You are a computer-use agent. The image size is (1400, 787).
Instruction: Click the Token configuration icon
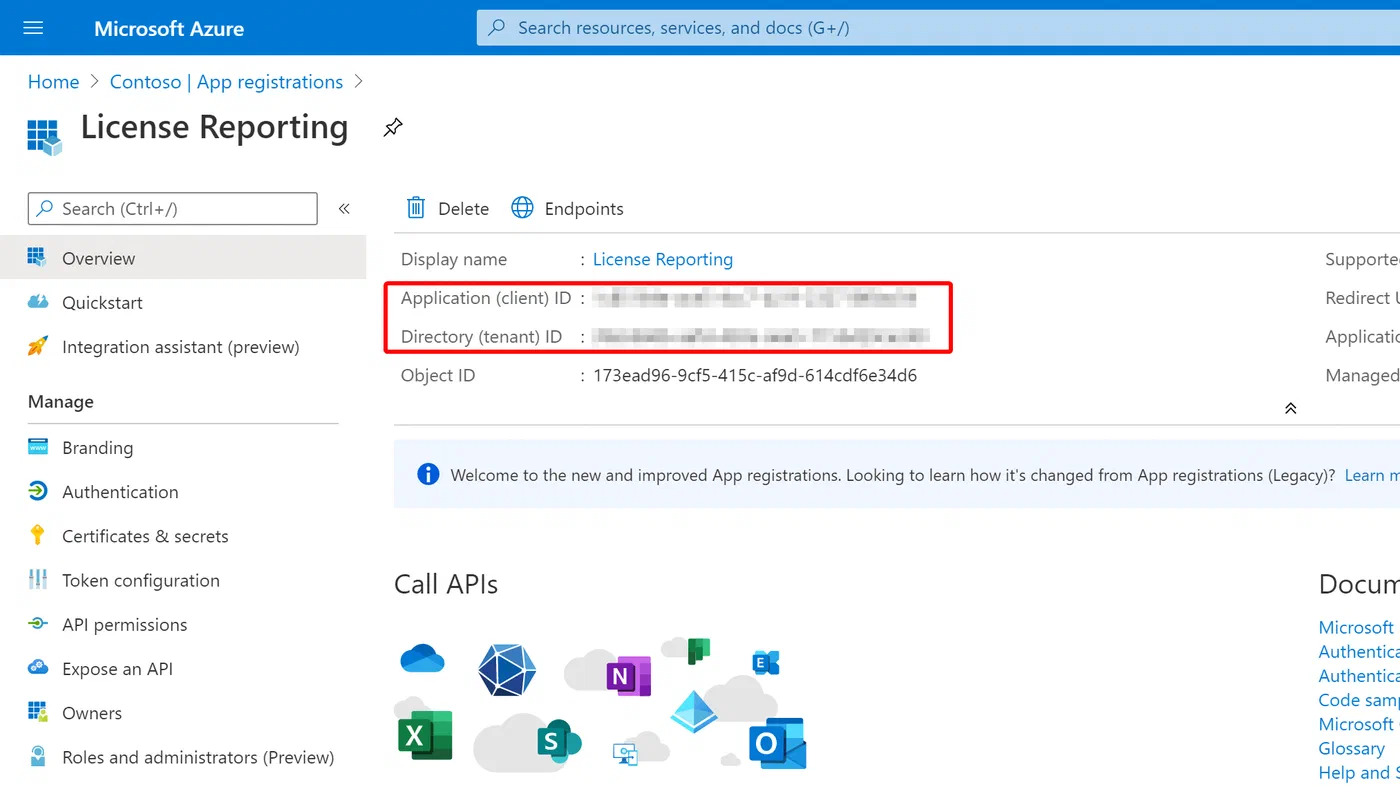click(37, 580)
